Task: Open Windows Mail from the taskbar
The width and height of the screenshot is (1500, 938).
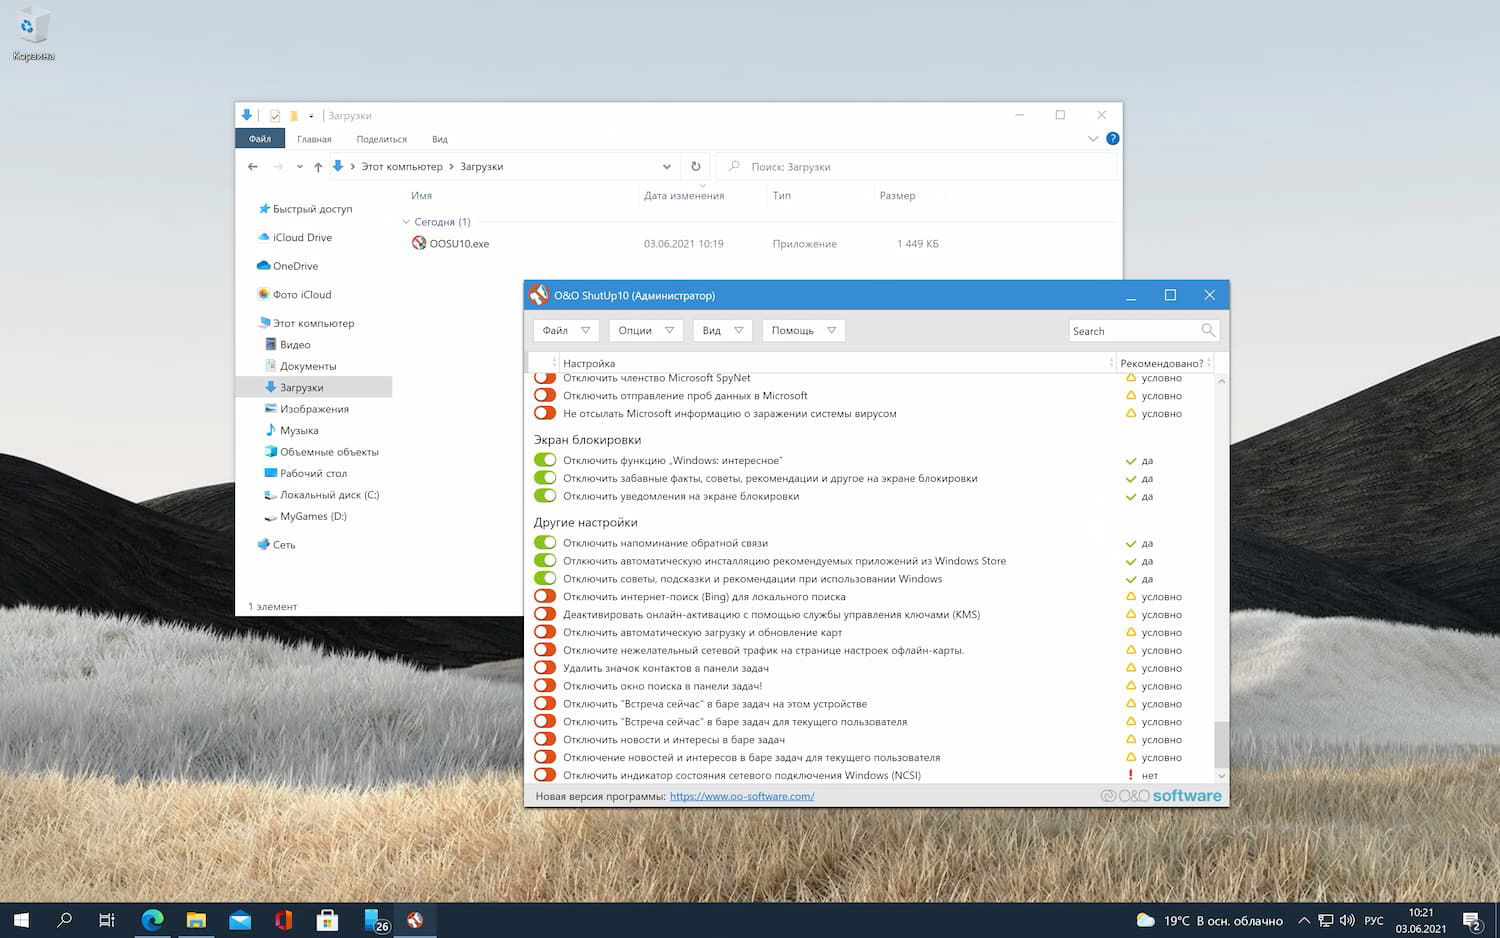Action: click(239, 919)
